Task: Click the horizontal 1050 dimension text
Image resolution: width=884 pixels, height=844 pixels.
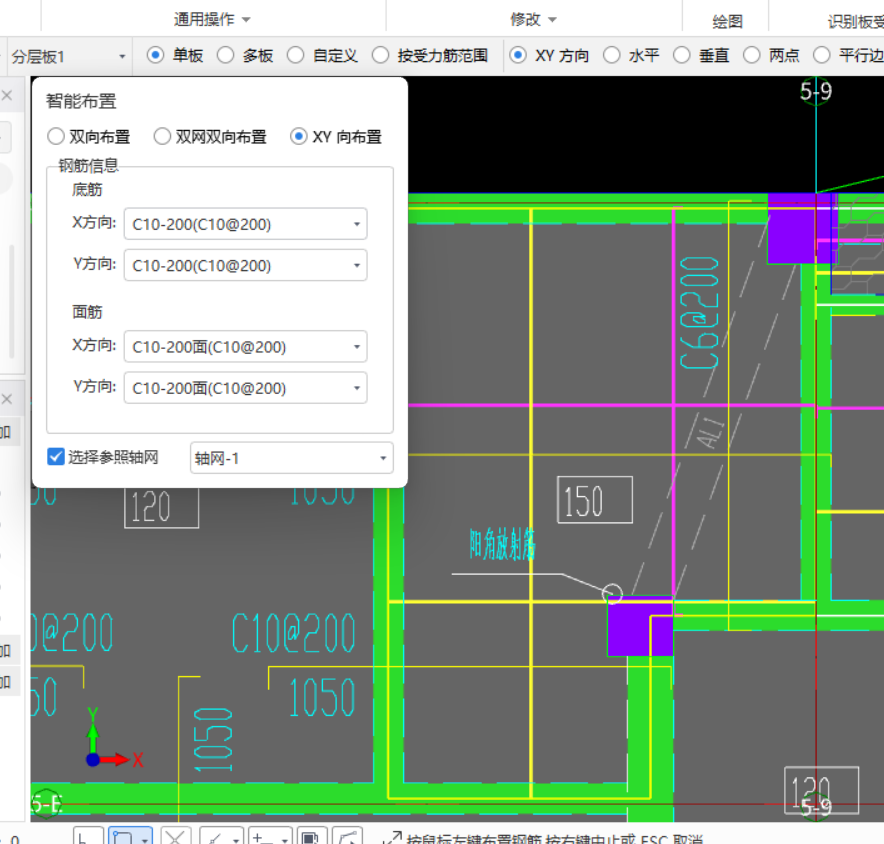Action: pyautogui.click(x=322, y=697)
